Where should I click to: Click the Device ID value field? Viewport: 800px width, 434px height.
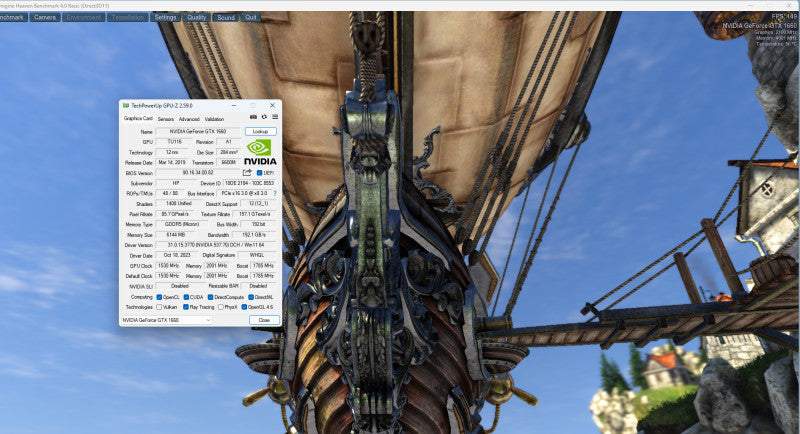250,183
